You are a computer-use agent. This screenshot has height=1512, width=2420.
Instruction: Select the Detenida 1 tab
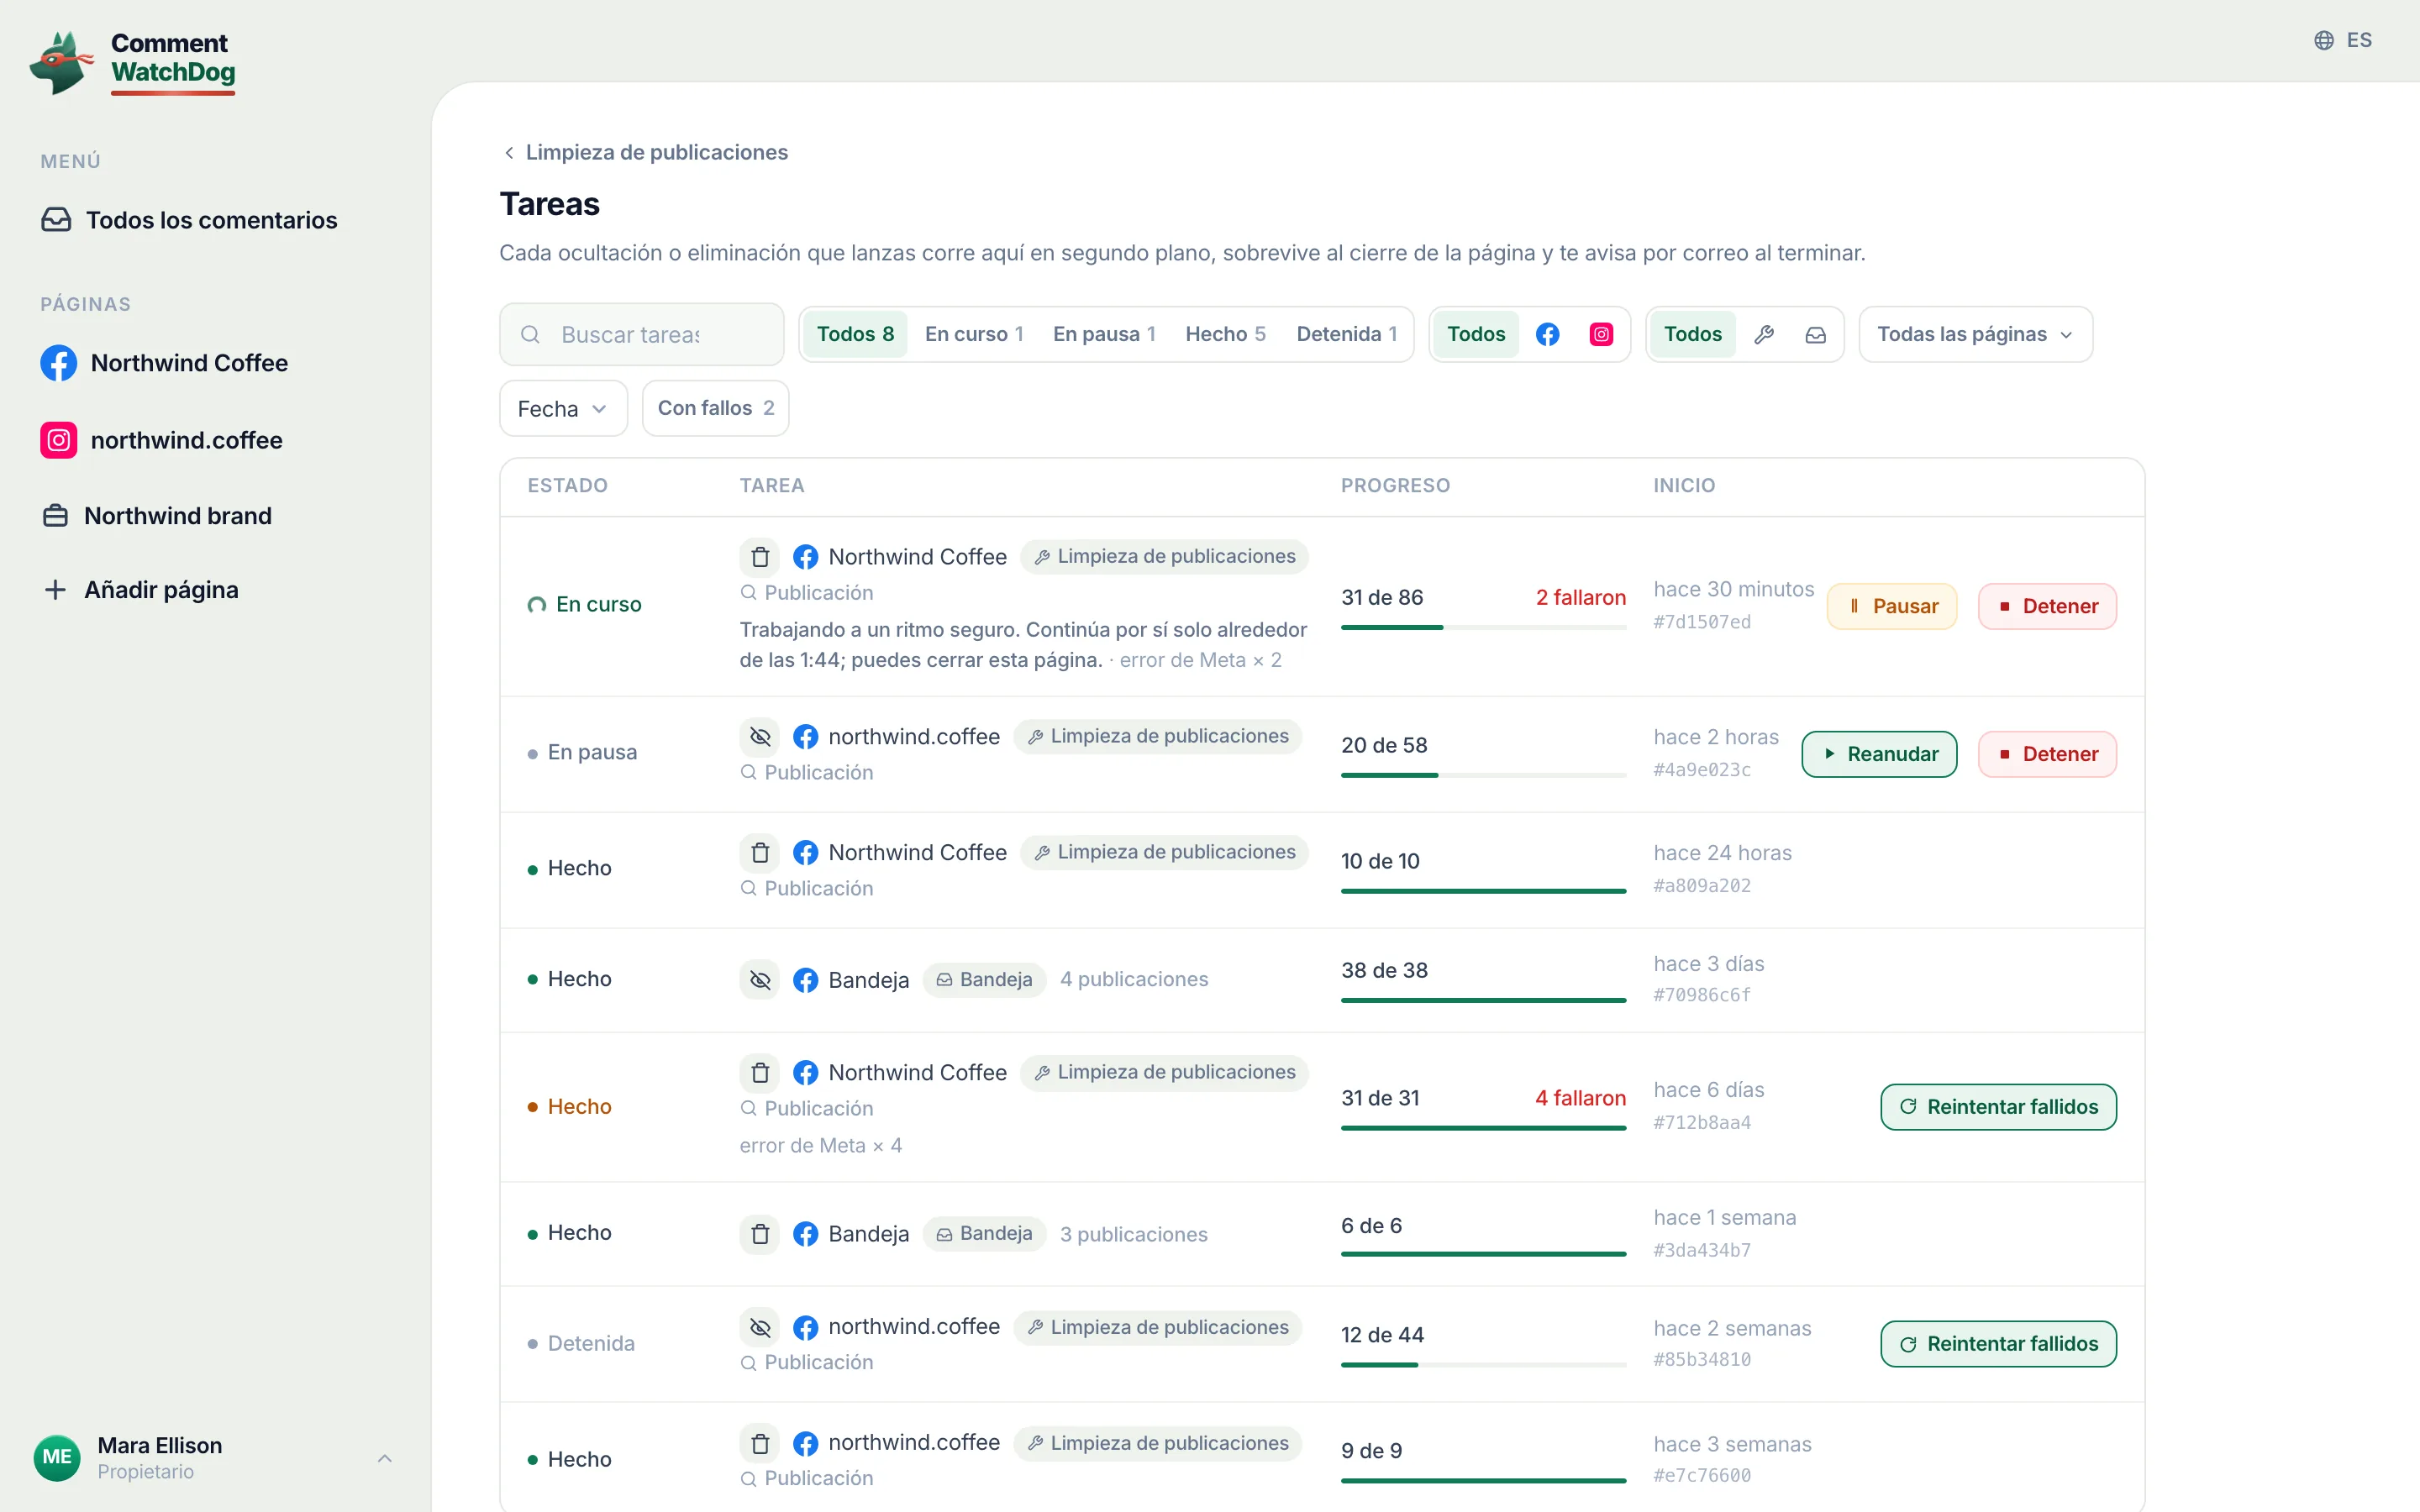[x=1347, y=334]
